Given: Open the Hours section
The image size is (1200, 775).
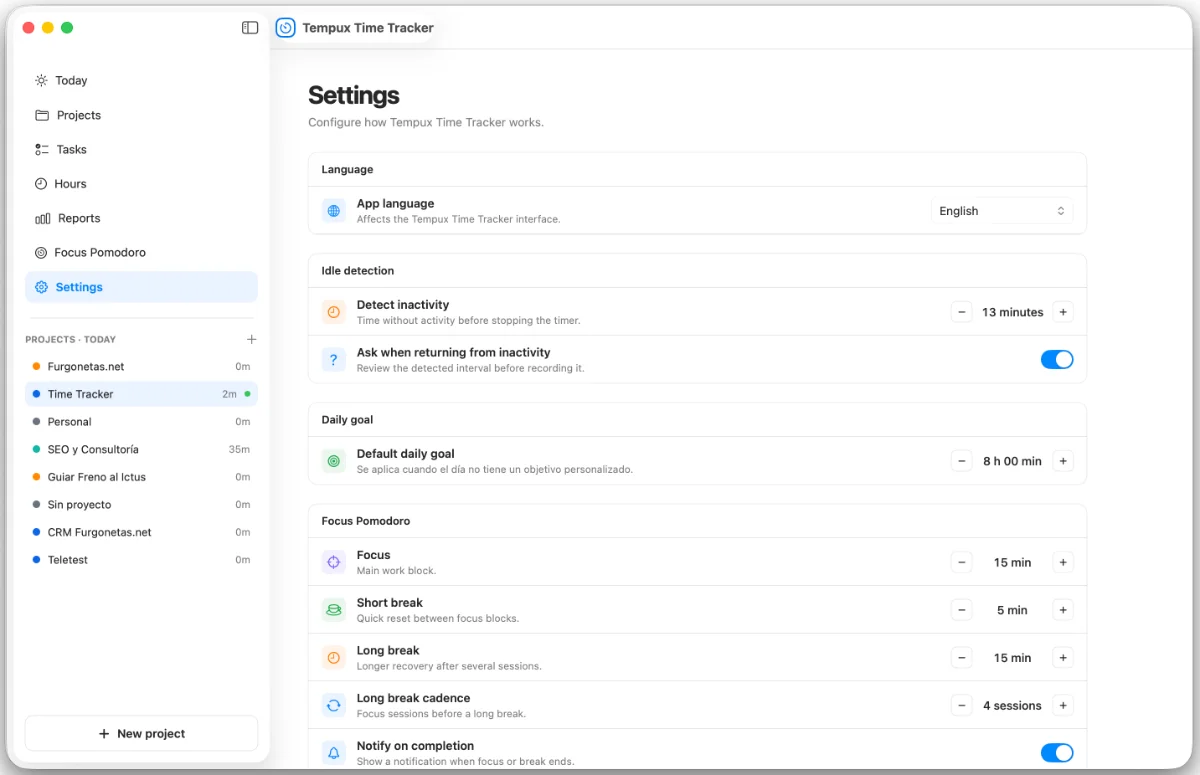Looking at the screenshot, I should 141,184.
